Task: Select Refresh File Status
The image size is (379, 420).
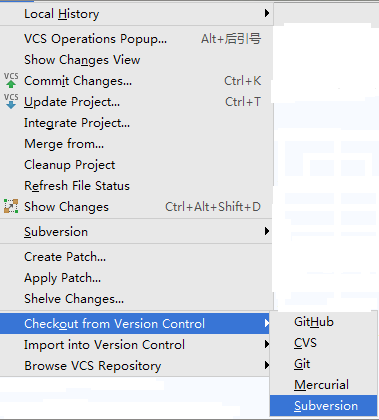Action: (136, 186)
